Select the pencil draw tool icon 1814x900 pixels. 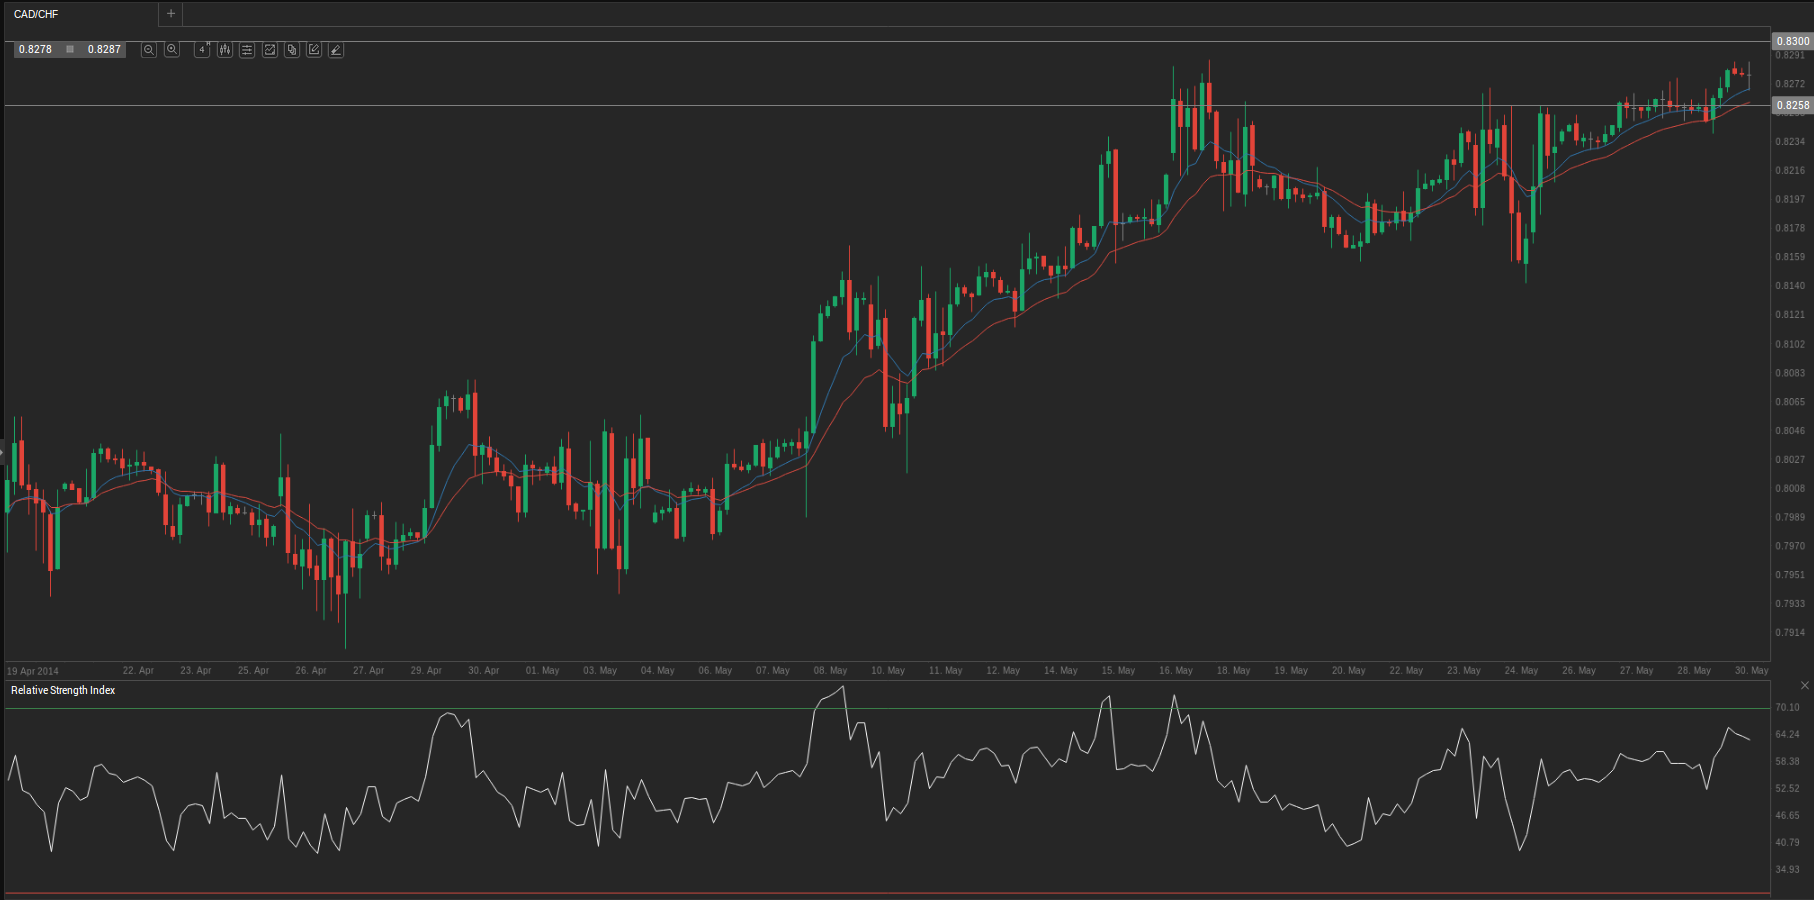click(336, 50)
